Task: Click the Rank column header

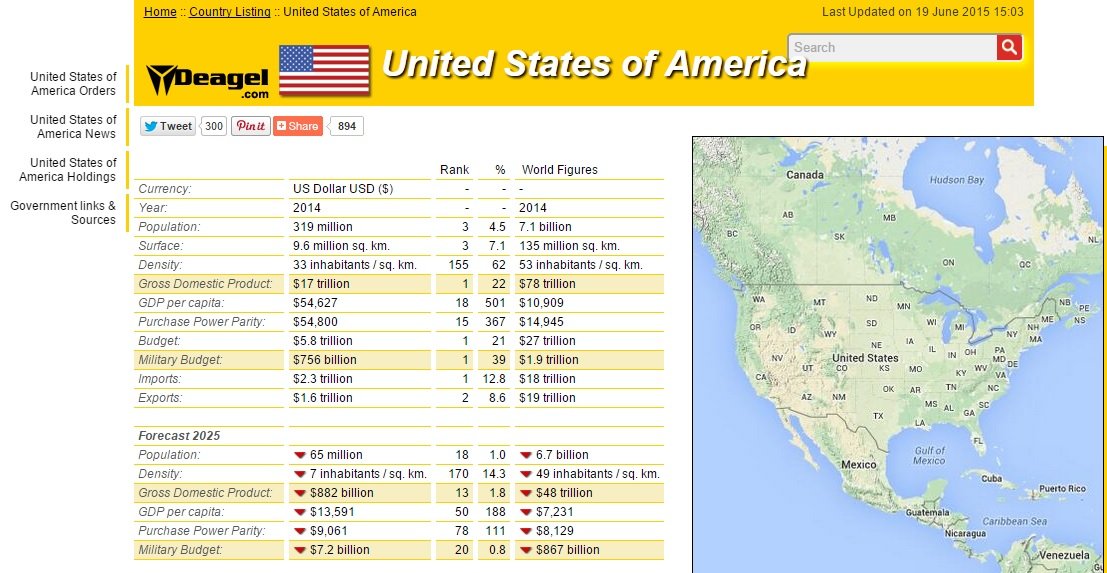Action: 455,170
